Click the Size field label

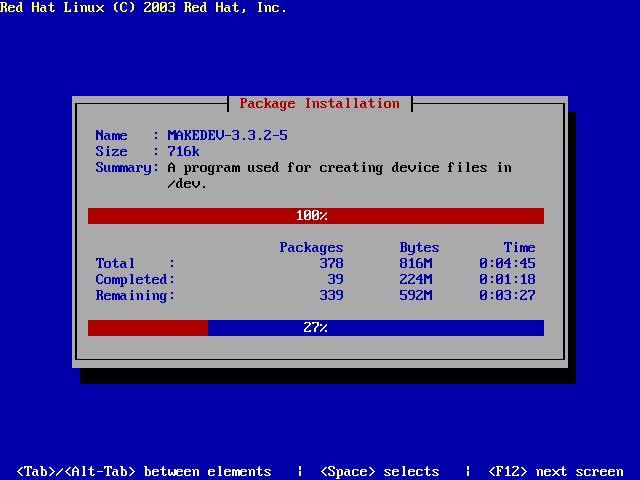111,151
